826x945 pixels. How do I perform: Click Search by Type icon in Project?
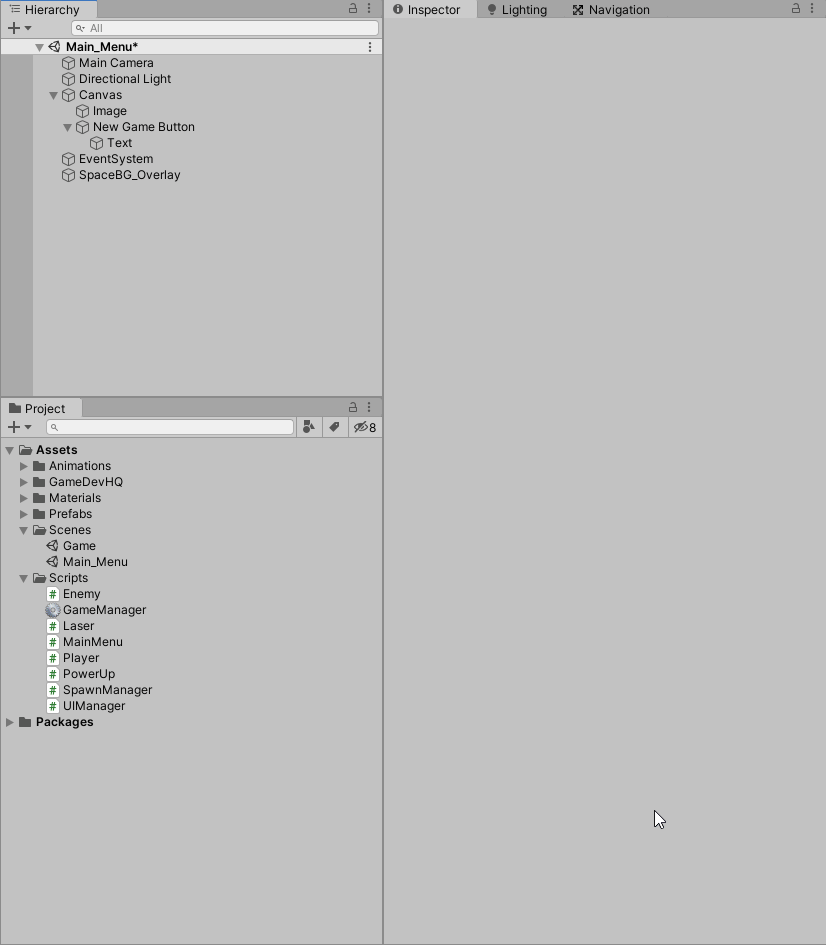[x=309, y=427]
